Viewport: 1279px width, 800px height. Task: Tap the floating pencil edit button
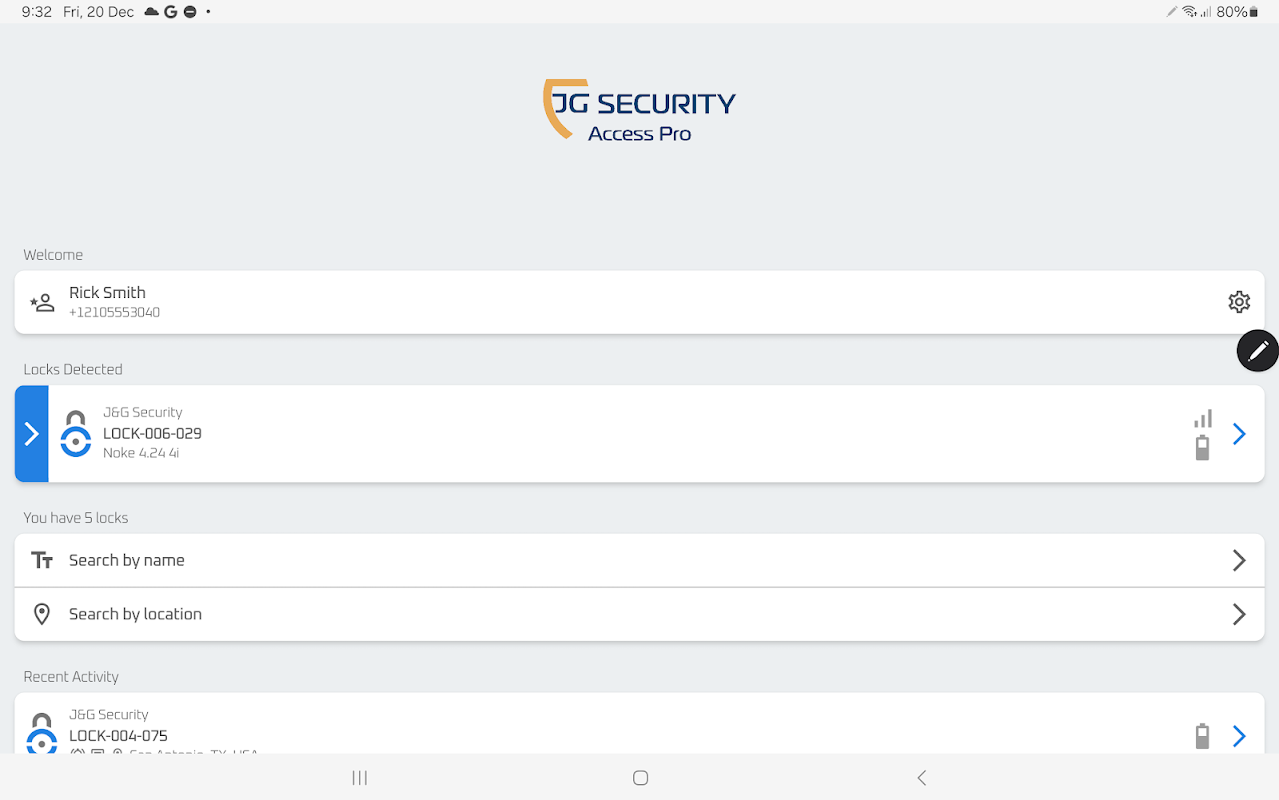point(1257,350)
